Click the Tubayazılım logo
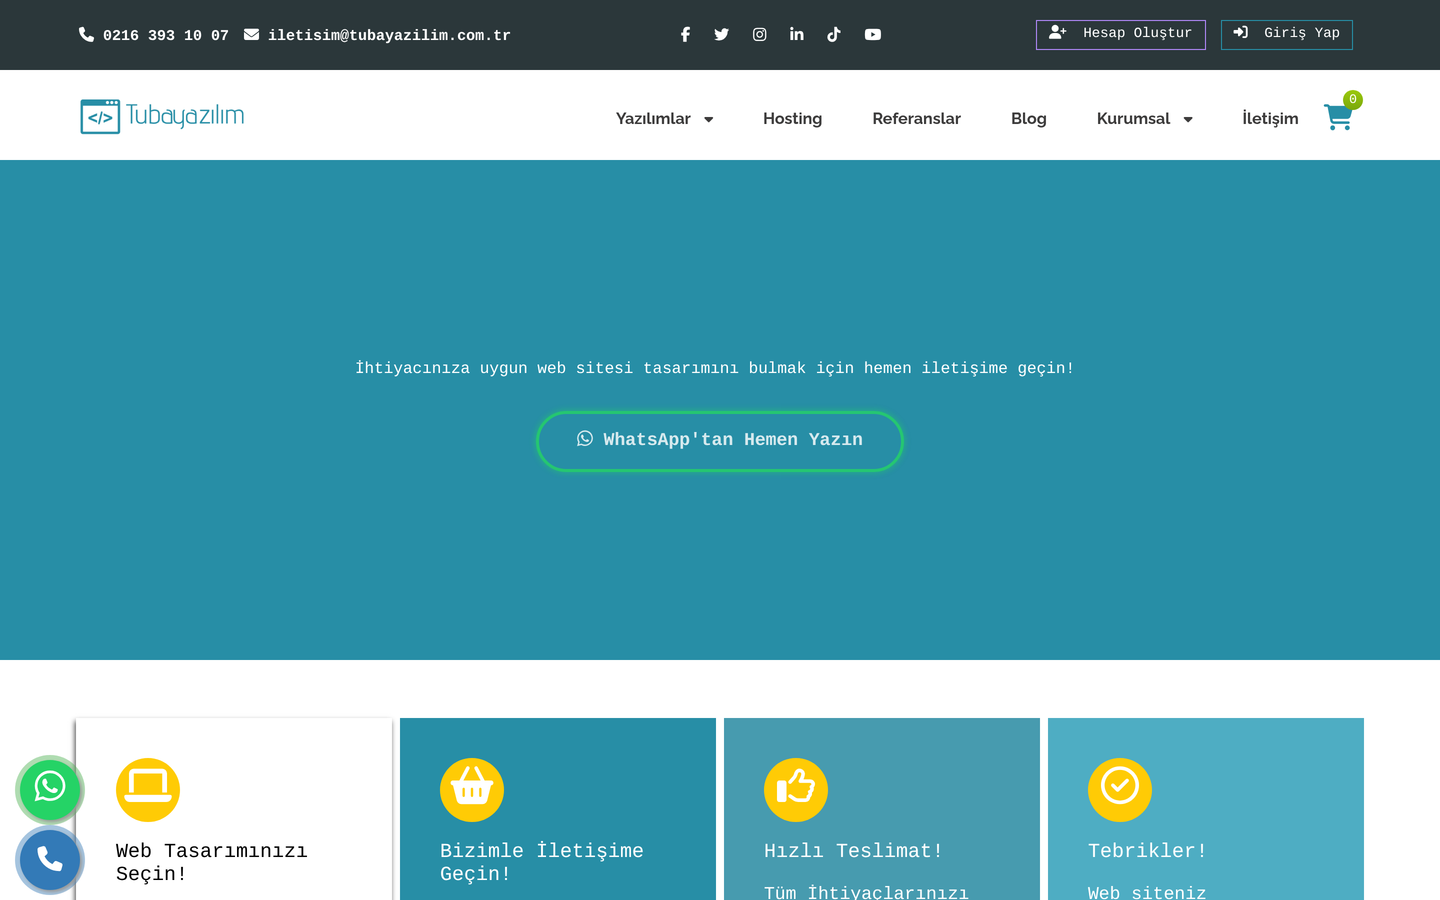This screenshot has height=900, width=1440. pos(162,116)
